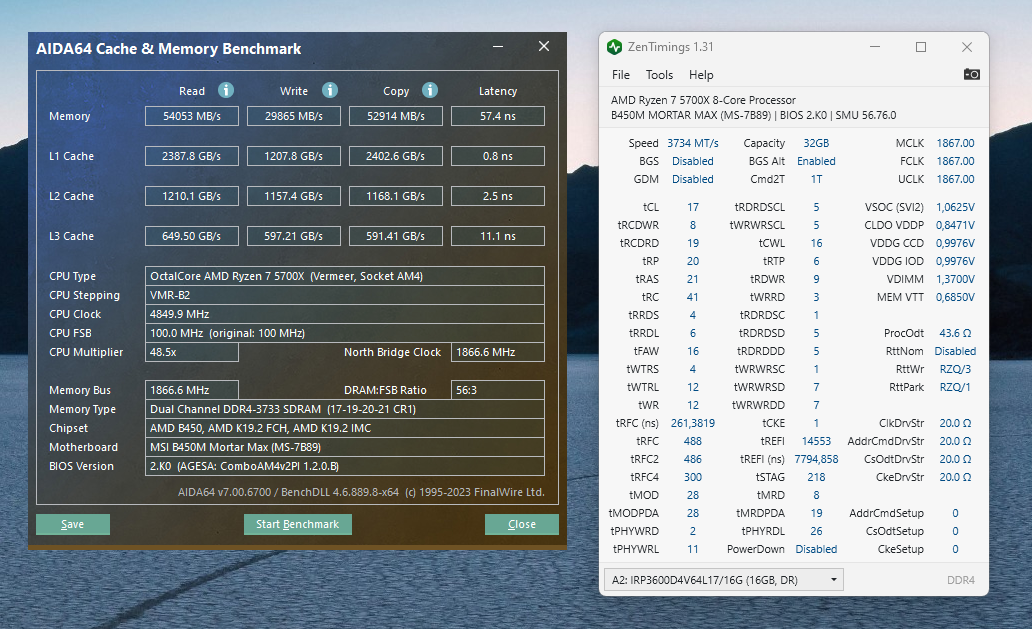Click the MCLK value 1867.00
The width and height of the screenshot is (1032, 629).
955,143
